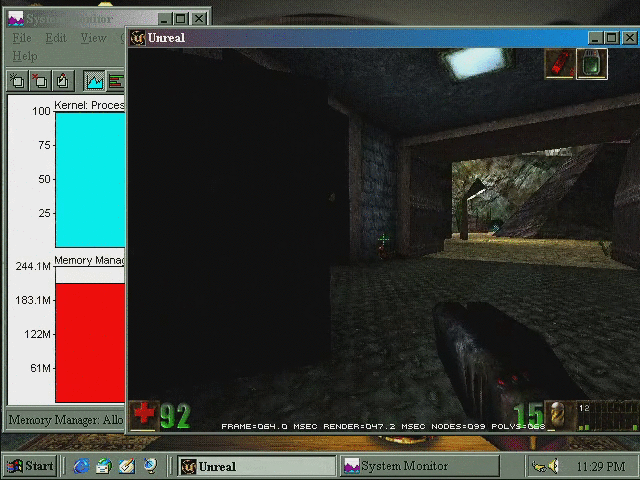Open the View menu in System Monitor

pyautogui.click(x=93, y=38)
